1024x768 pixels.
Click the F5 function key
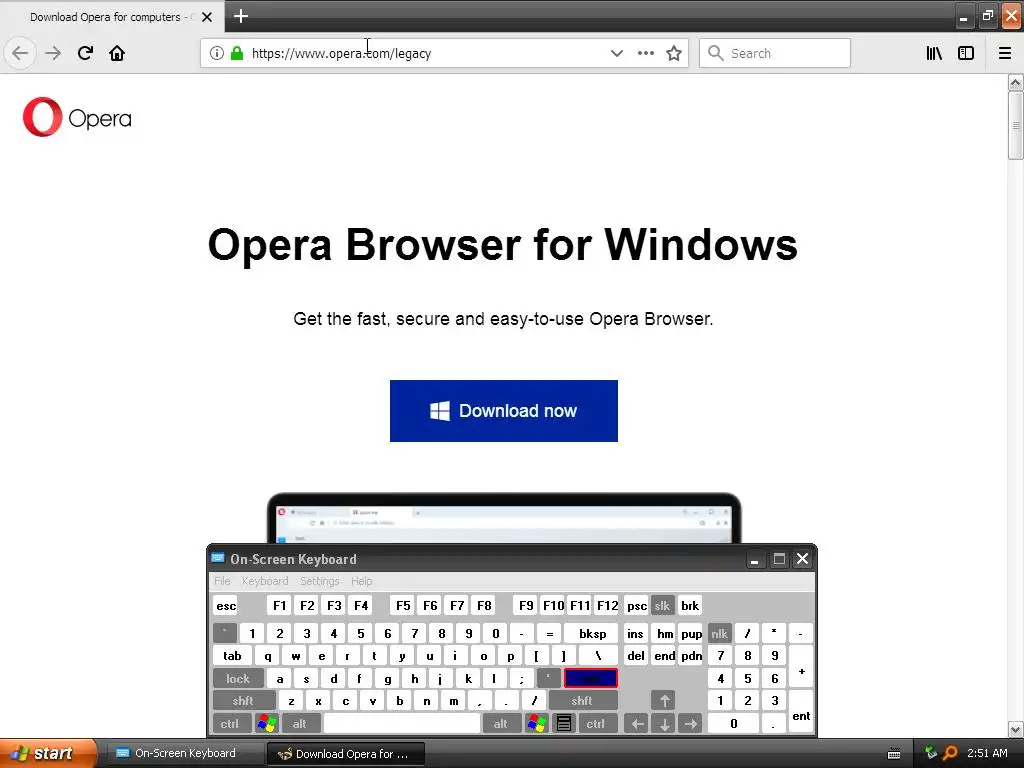point(403,605)
